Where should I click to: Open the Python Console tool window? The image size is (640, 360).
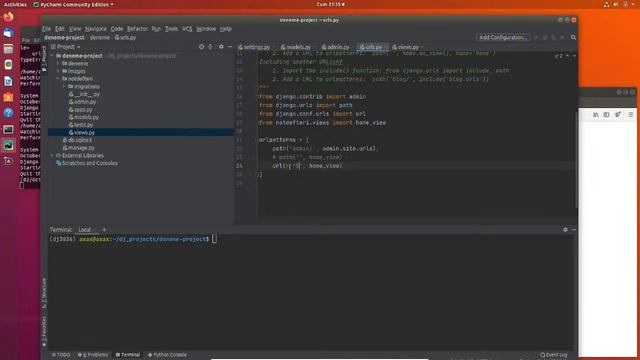point(167,355)
